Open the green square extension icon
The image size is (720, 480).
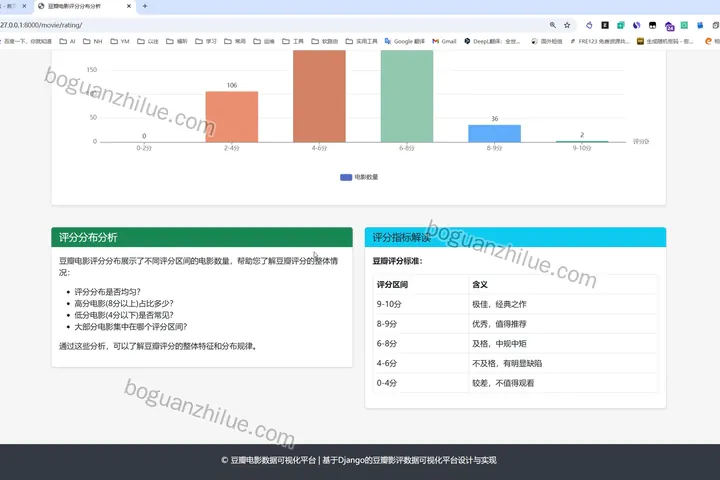tap(684, 25)
